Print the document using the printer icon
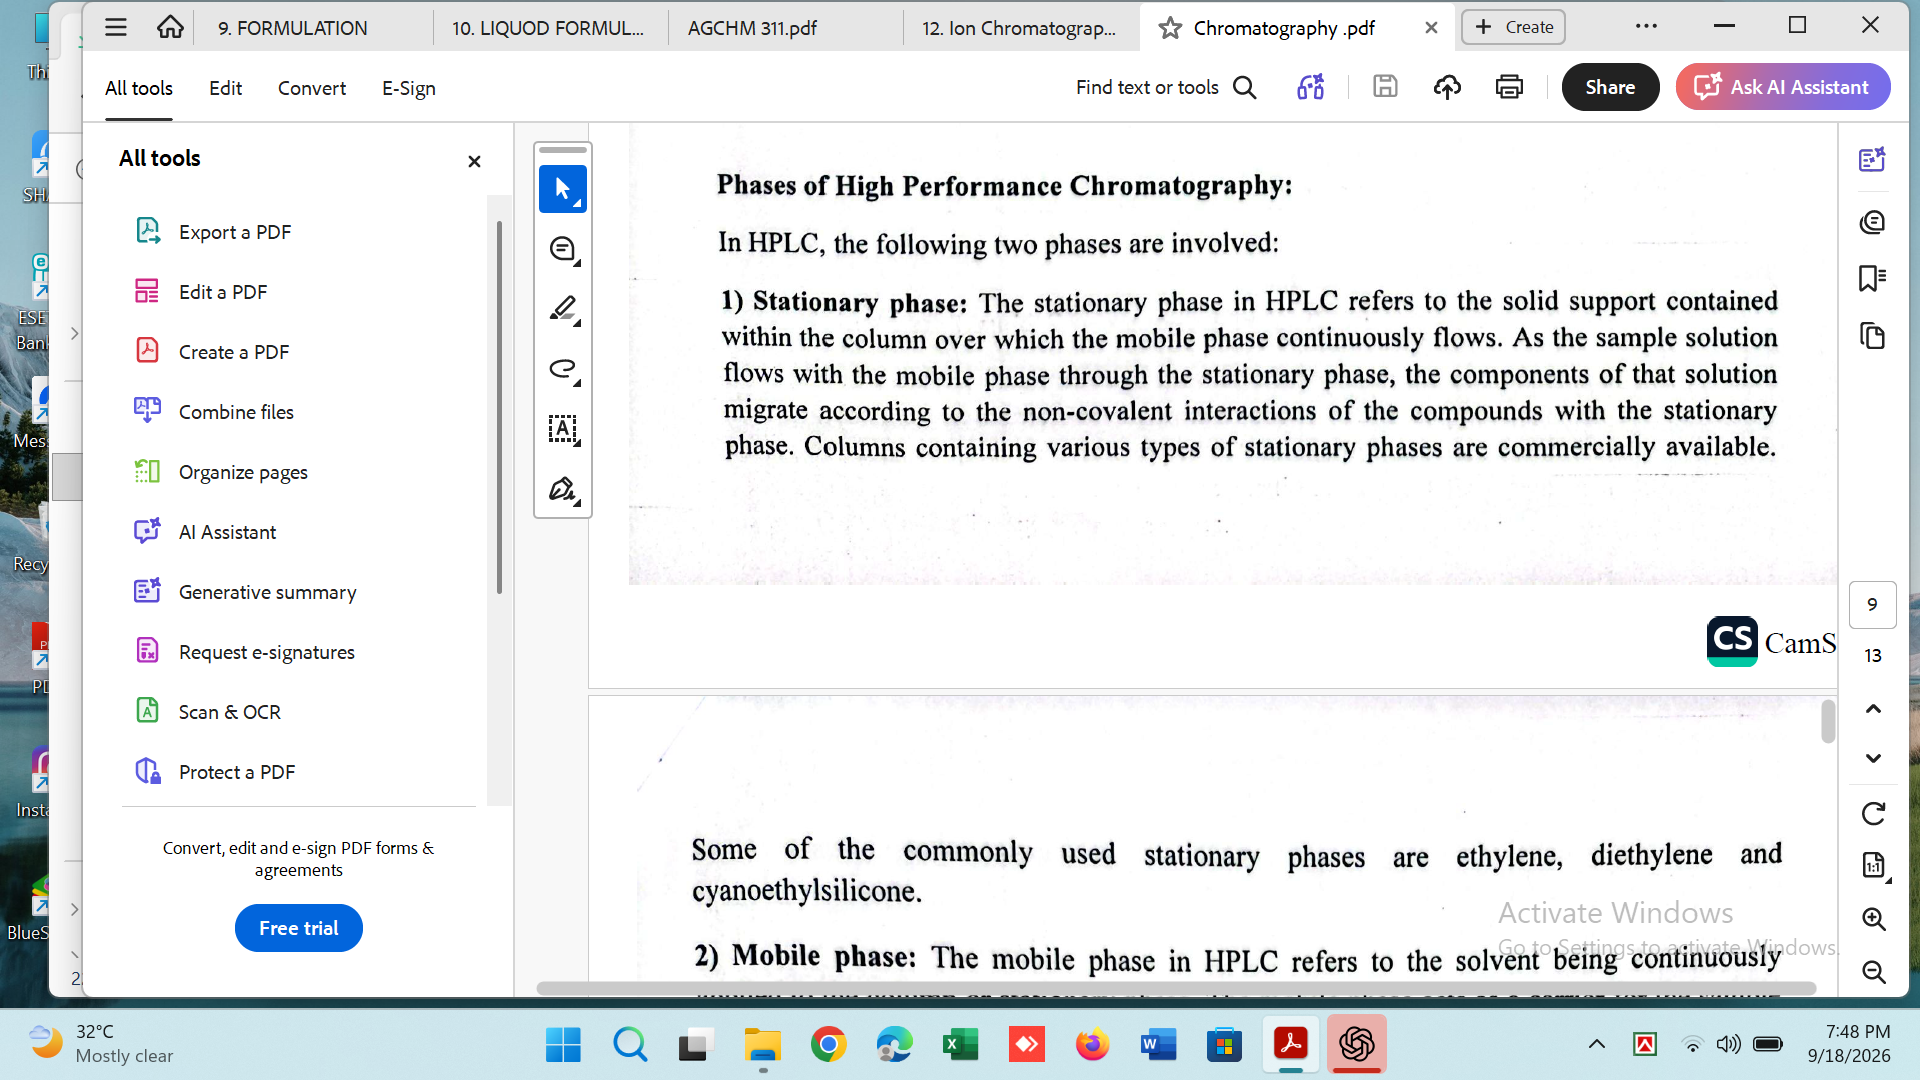Viewport: 1920px width, 1080px height. [x=1509, y=87]
